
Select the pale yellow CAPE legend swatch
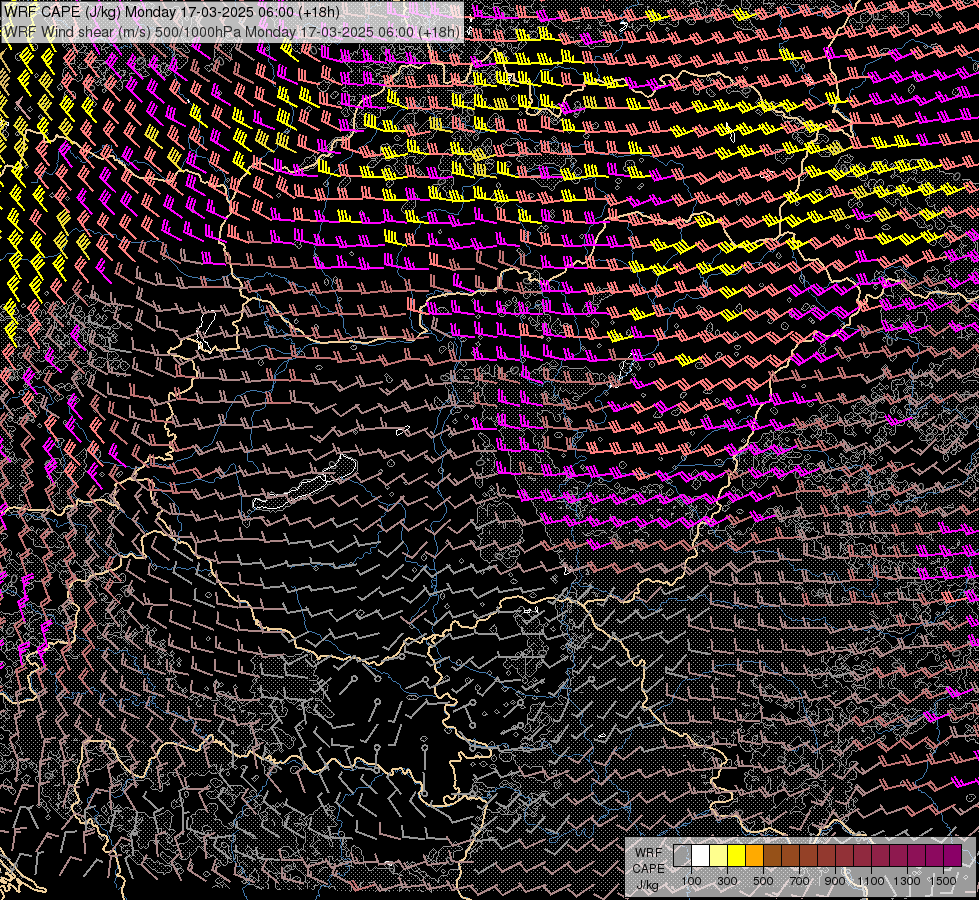click(719, 855)
